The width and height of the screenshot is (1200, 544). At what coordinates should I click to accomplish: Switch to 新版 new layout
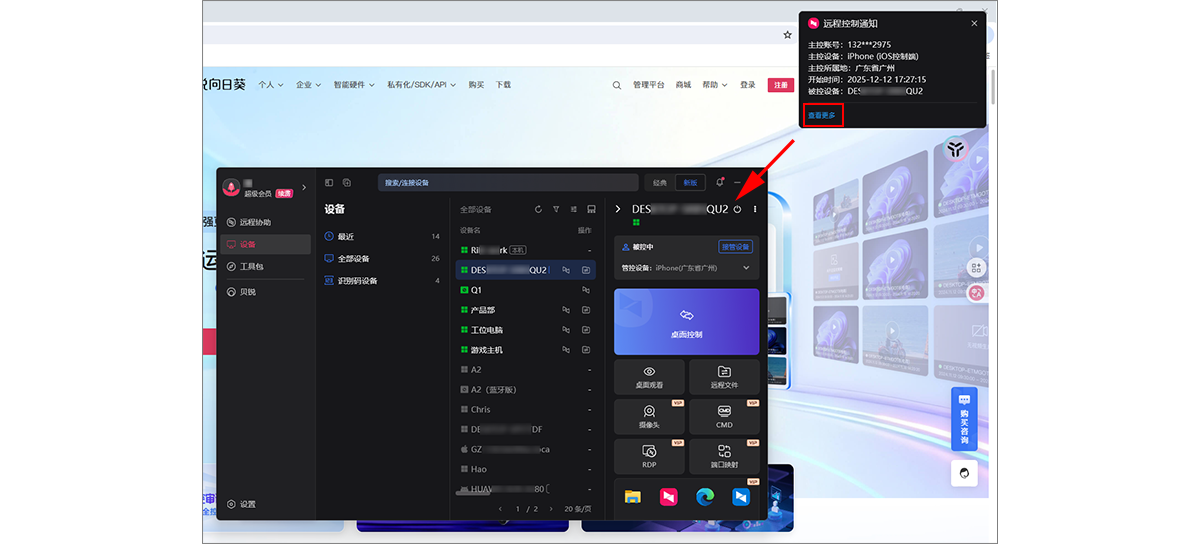point(690,183)
